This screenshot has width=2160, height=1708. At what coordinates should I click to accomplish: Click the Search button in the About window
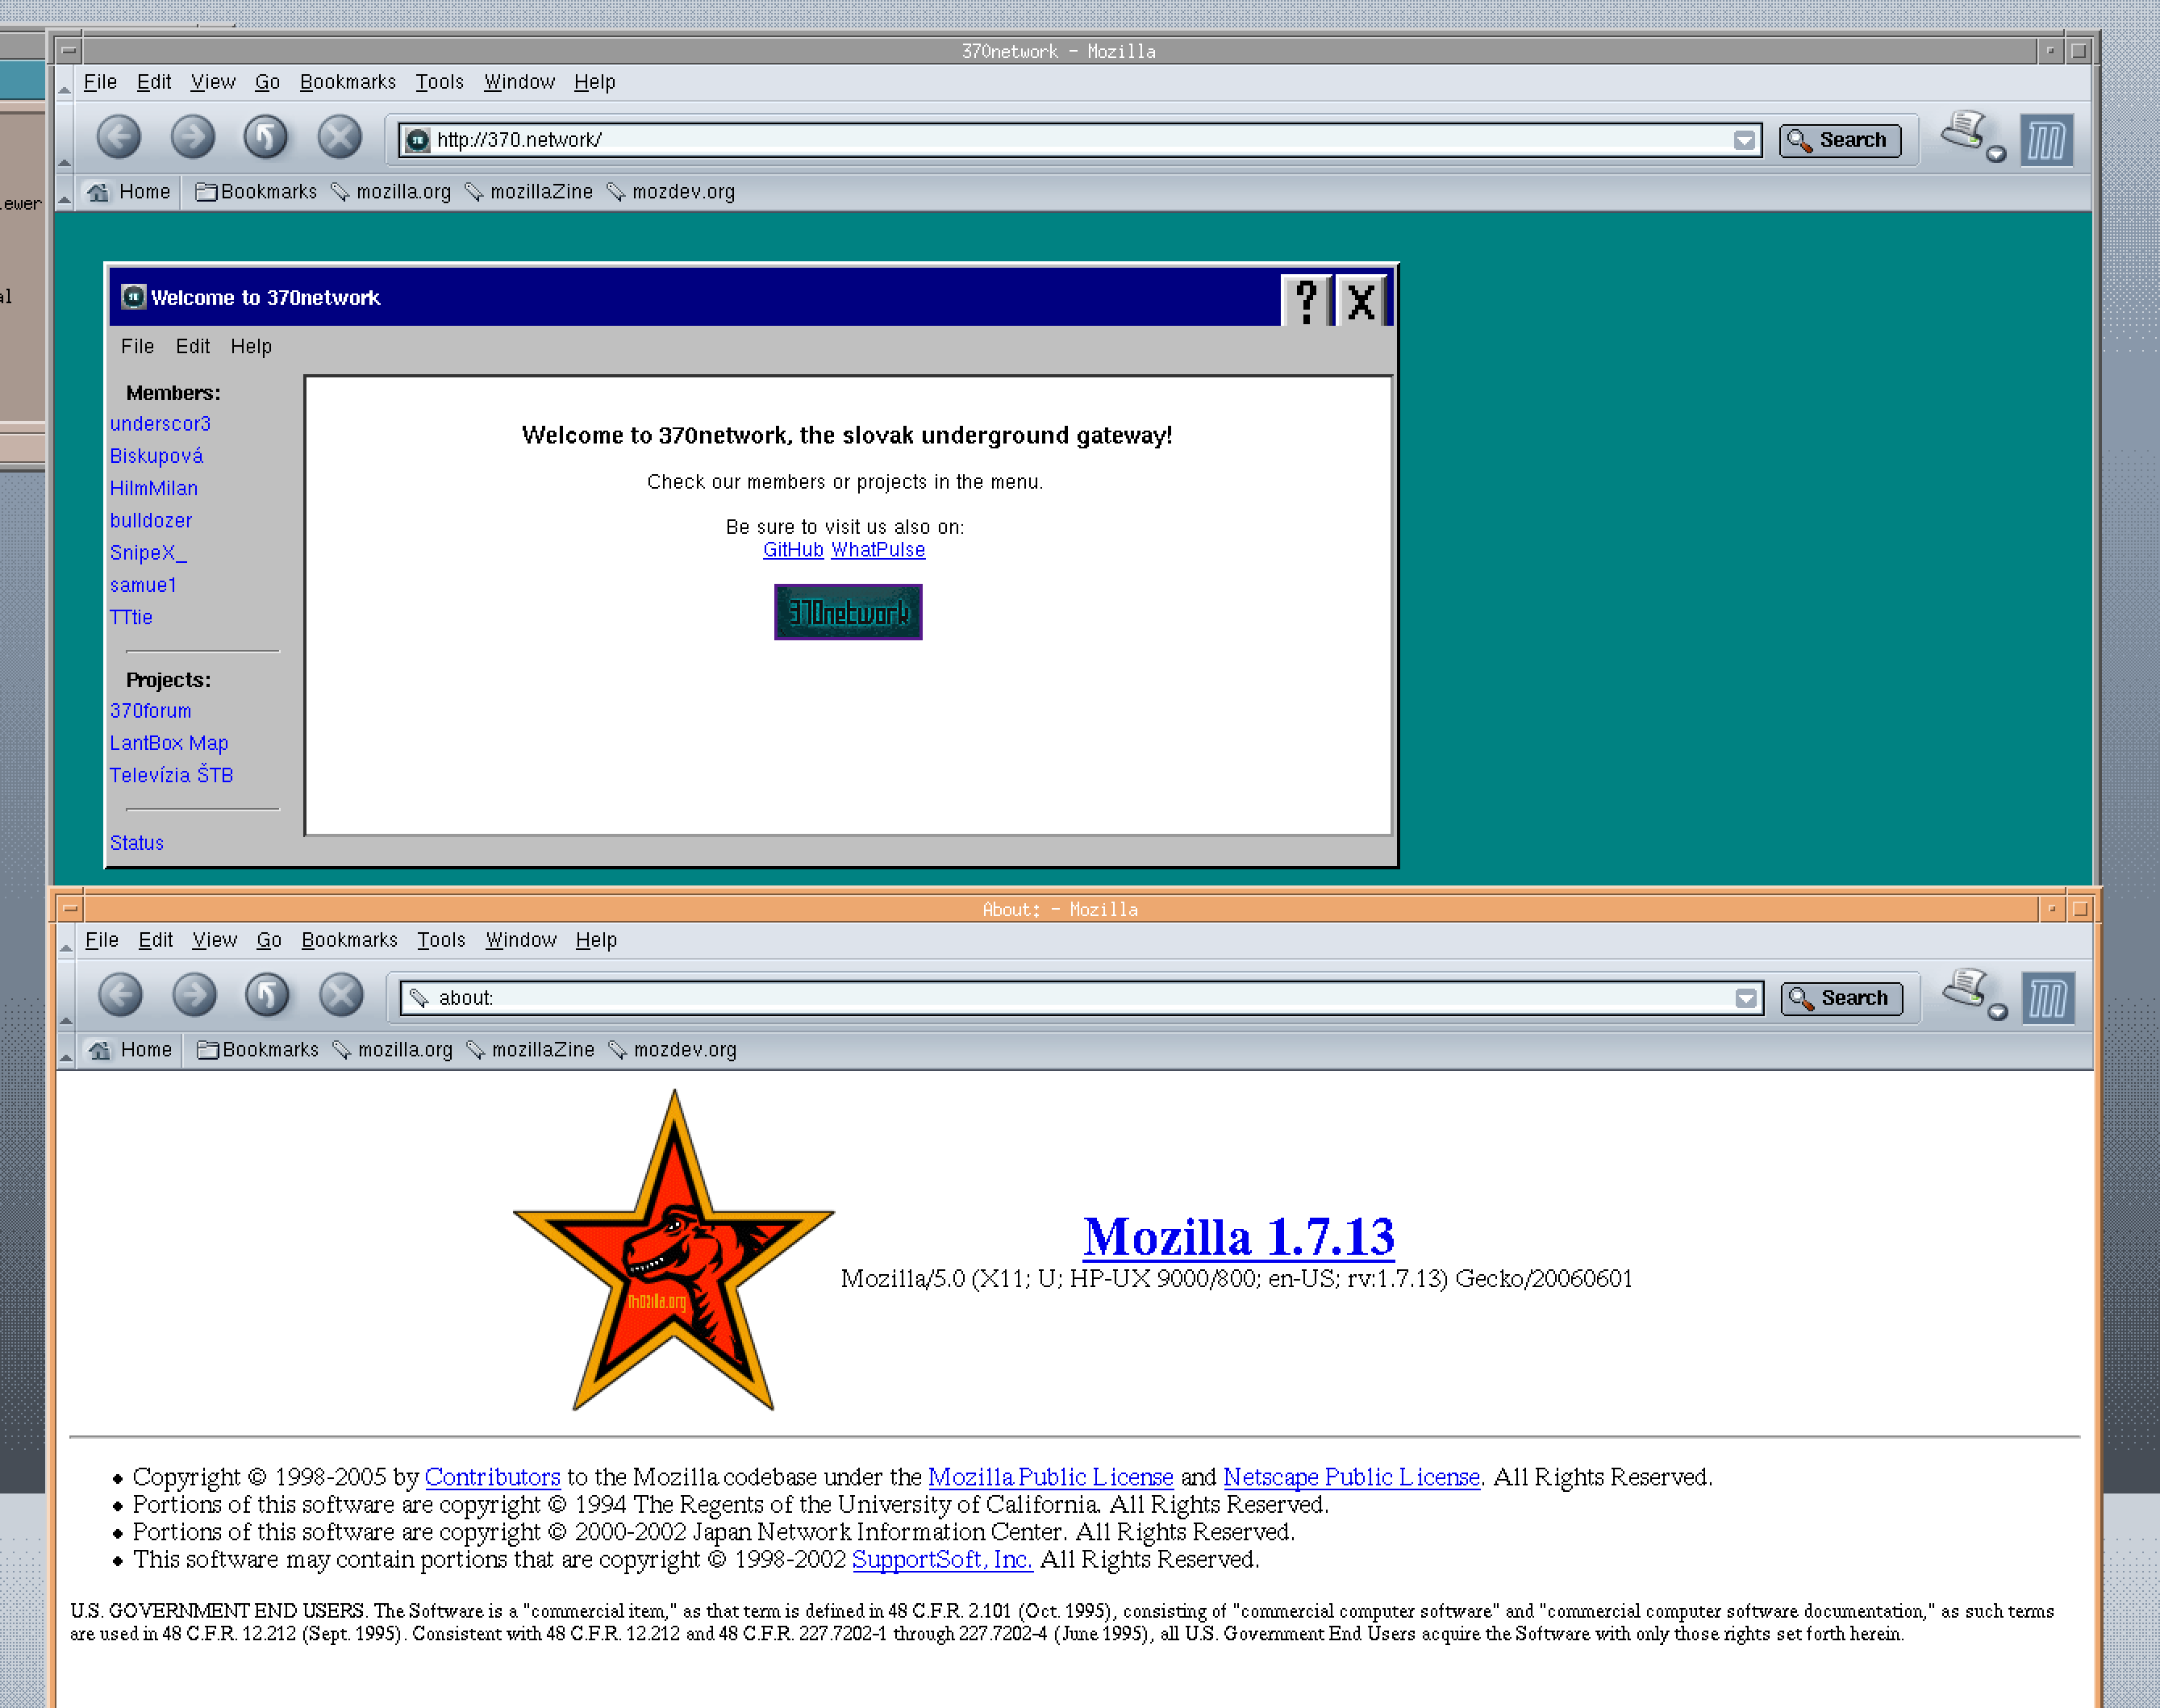(x=1841, y=998)
